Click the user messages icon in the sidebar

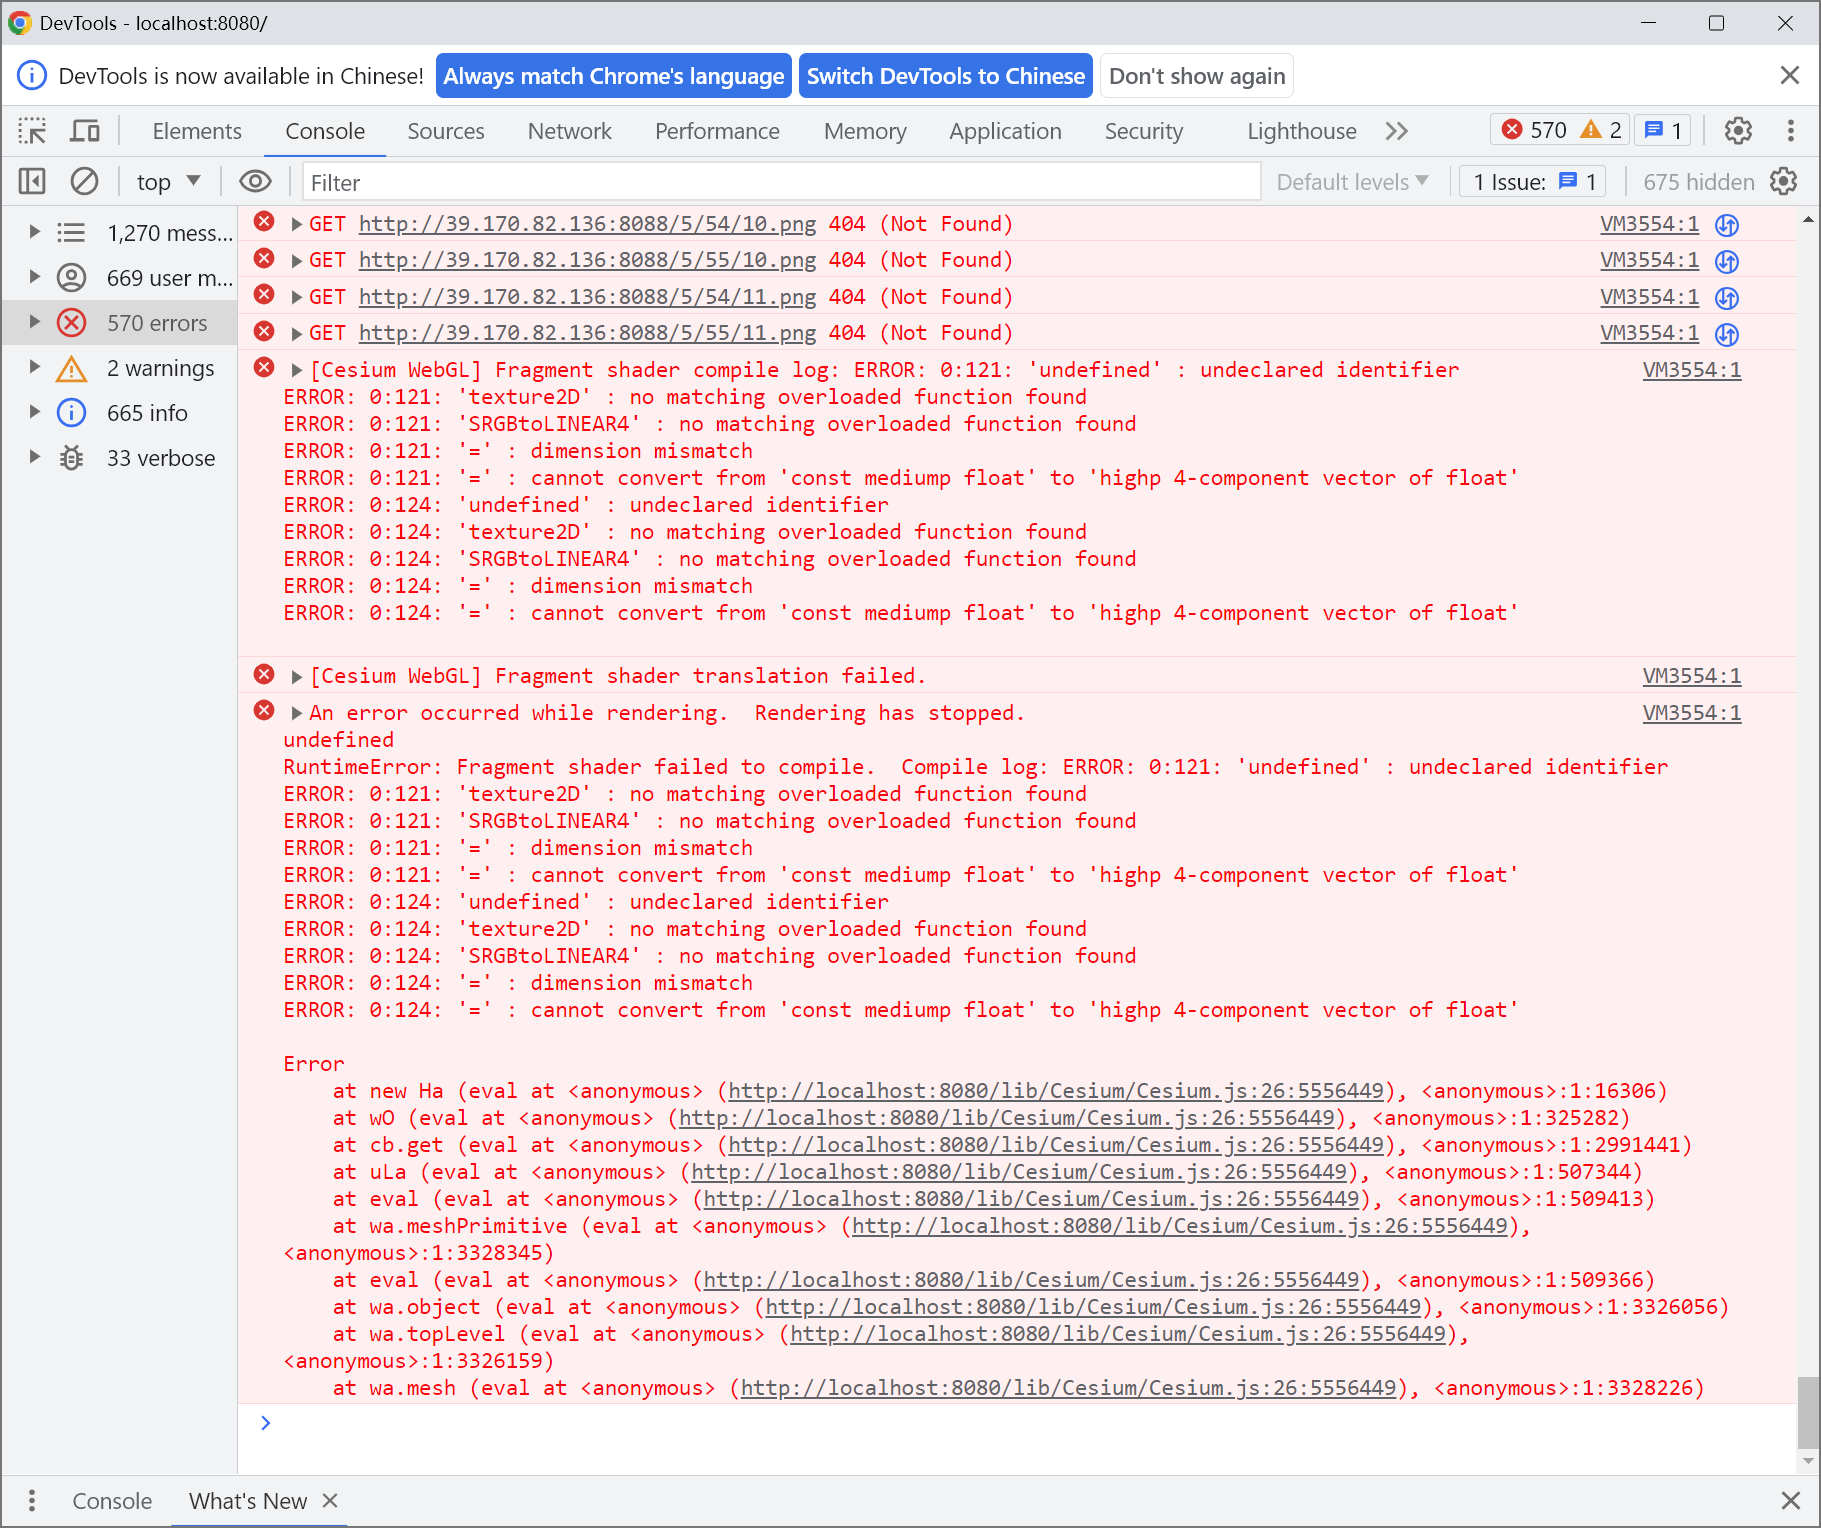[x=71, y=277]
